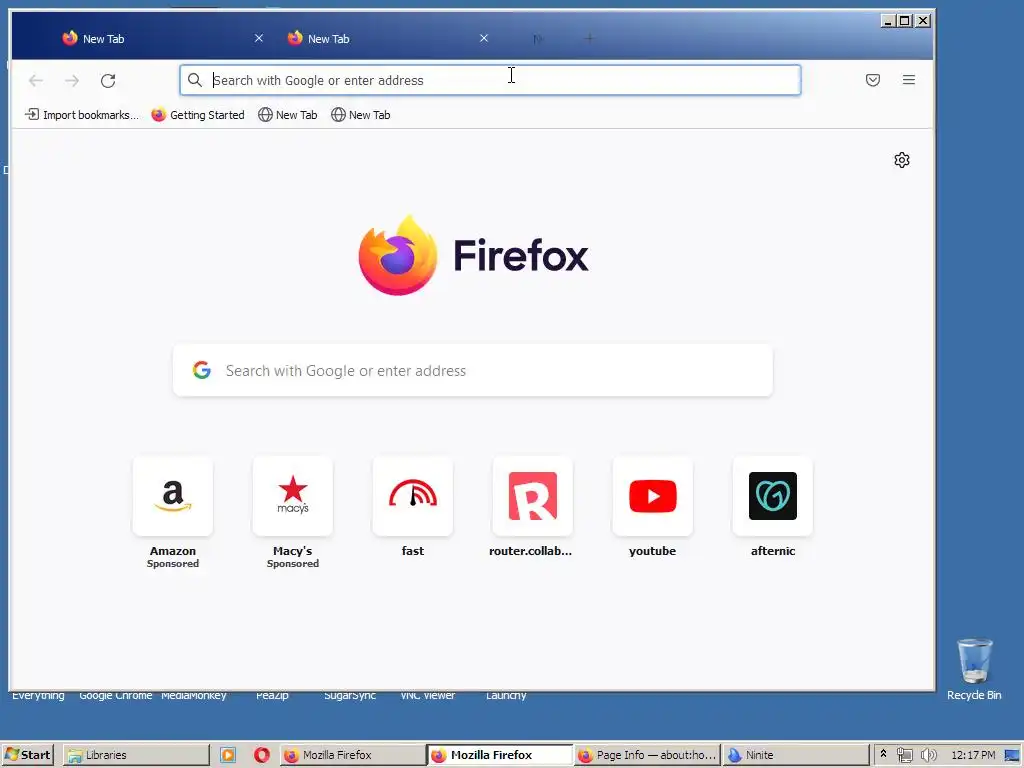
Task: Open the Windows Start menu
Action: click(27, 755)
